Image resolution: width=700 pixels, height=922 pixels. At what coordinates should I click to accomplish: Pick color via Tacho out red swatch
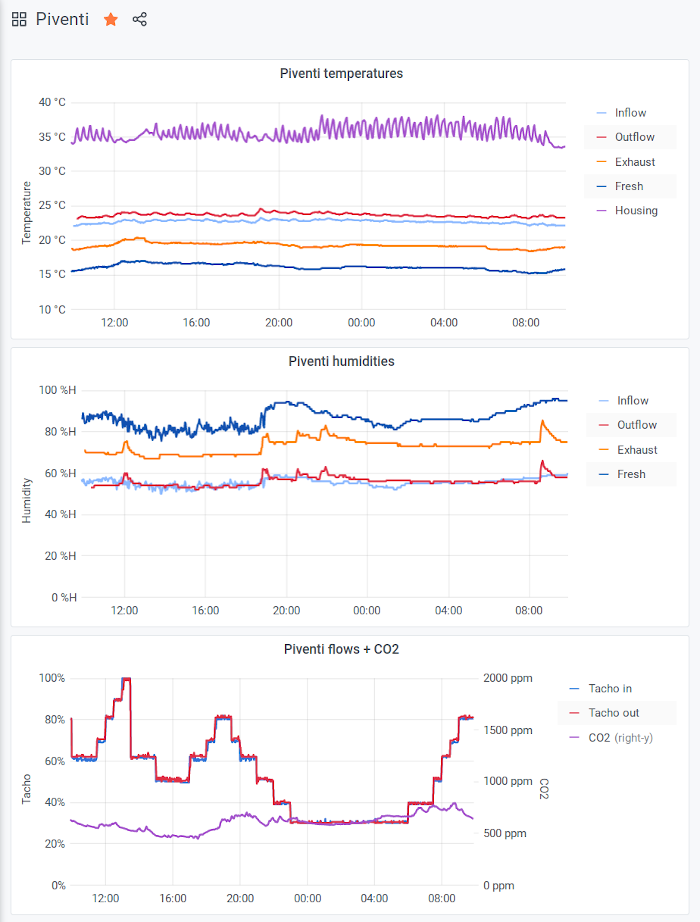575,713
